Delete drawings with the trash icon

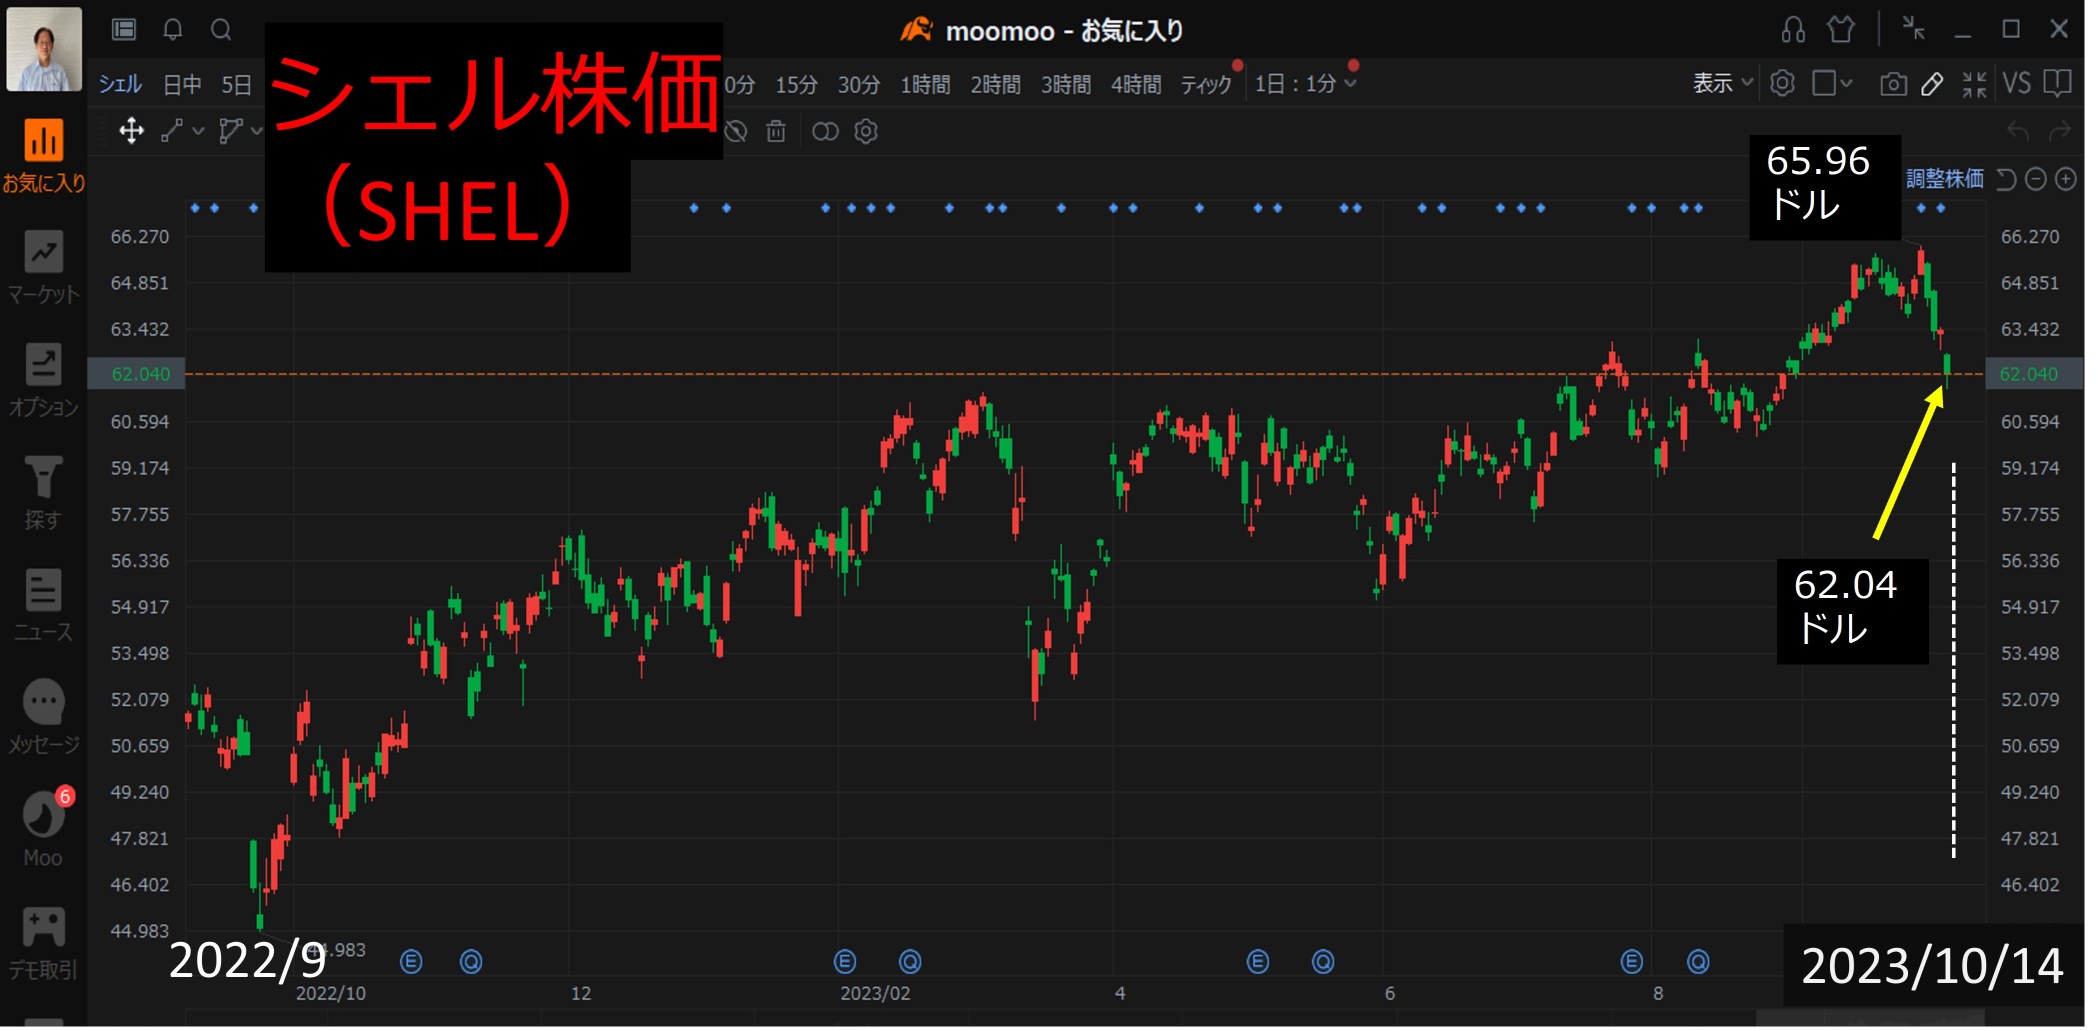pyautogui.click(x=776, y=131)
